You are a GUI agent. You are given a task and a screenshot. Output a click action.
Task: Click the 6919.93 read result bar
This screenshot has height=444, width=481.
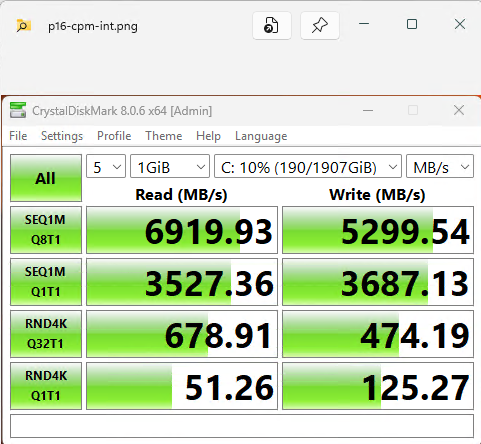coord(182,230)
